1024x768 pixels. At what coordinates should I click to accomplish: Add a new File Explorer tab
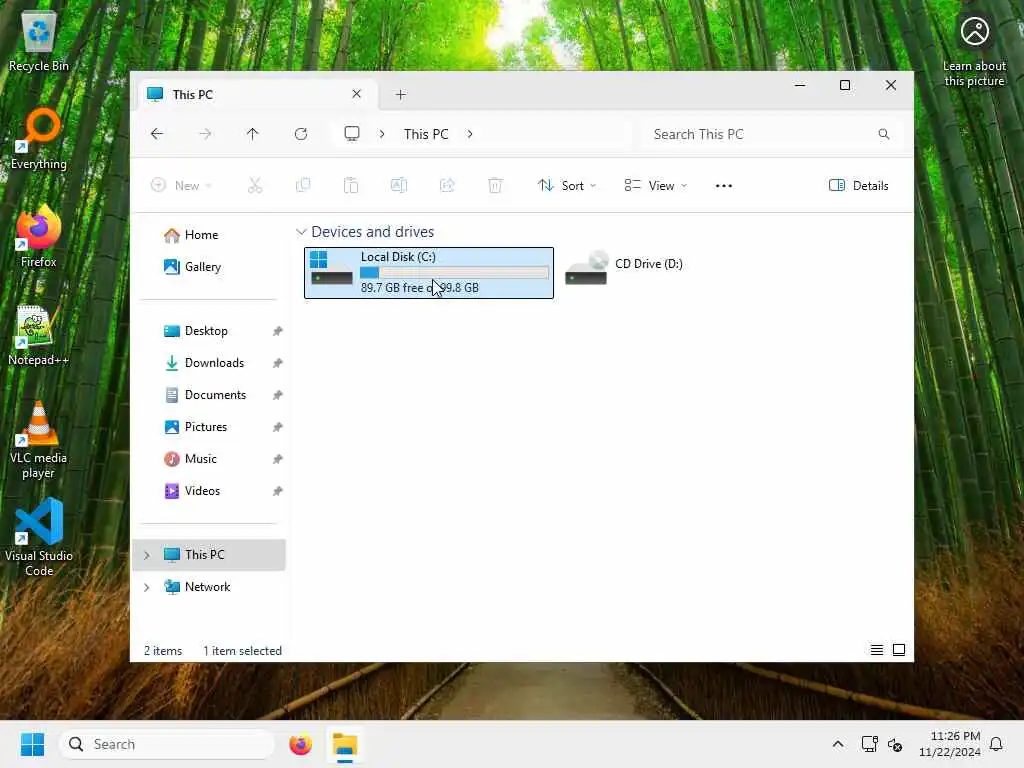[401, 95]
